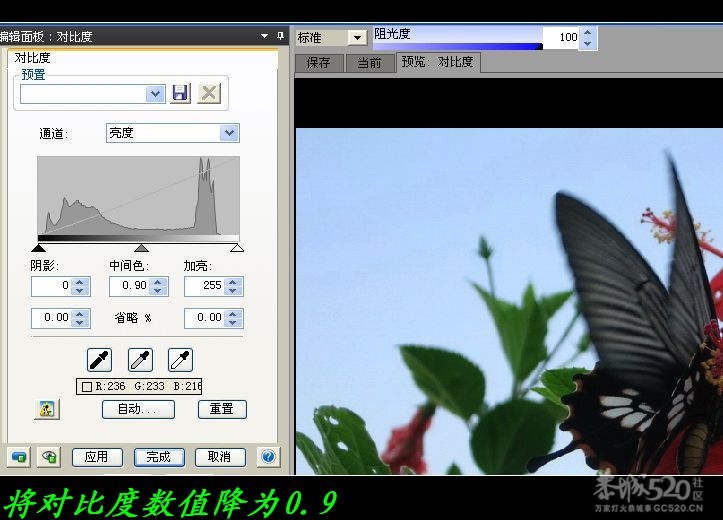Increase the highlight clip percent 0.00 stepper
Viewport: 723px width, 520px height.
[233, 313]
